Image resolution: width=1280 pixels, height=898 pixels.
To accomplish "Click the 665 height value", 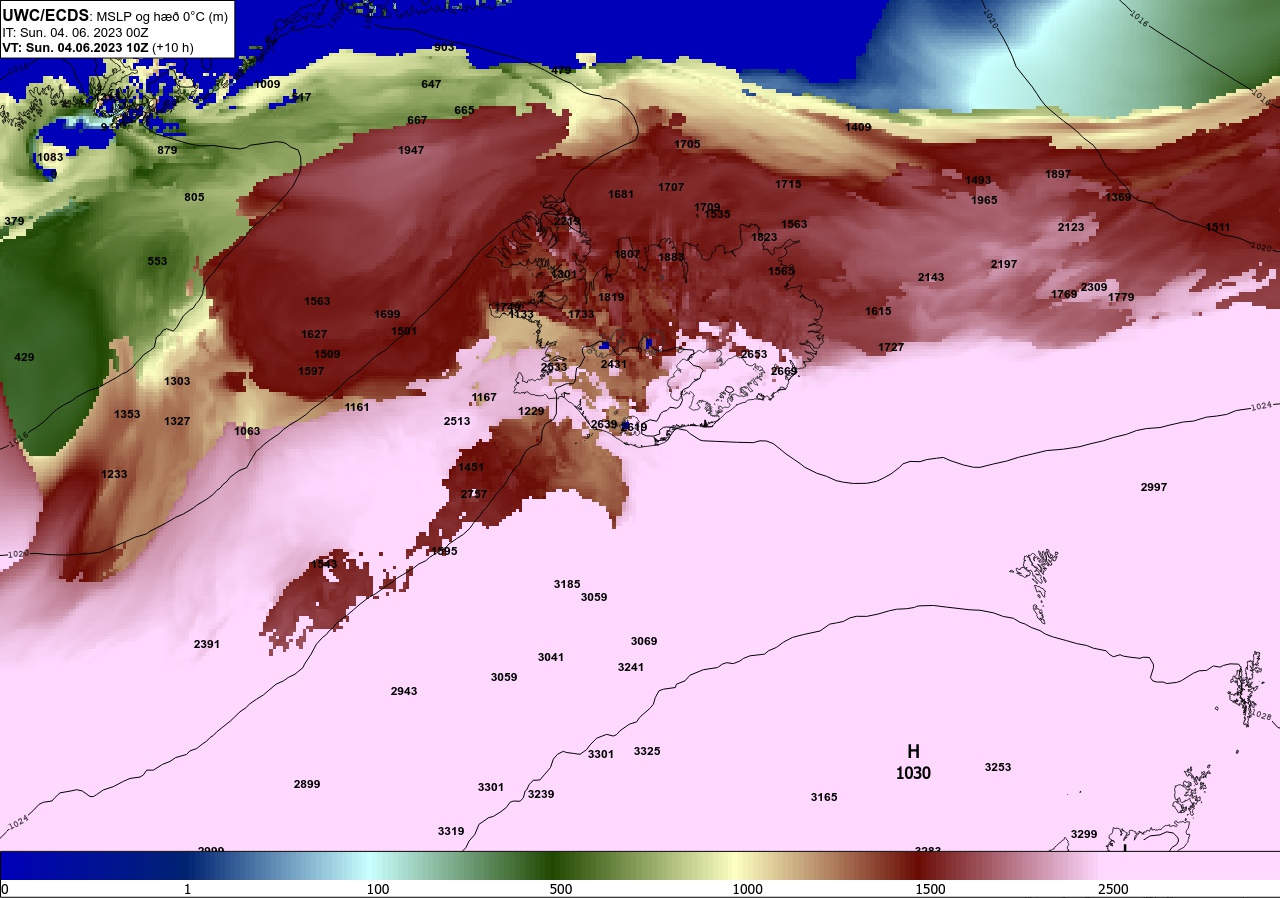I will click(464, 110).
